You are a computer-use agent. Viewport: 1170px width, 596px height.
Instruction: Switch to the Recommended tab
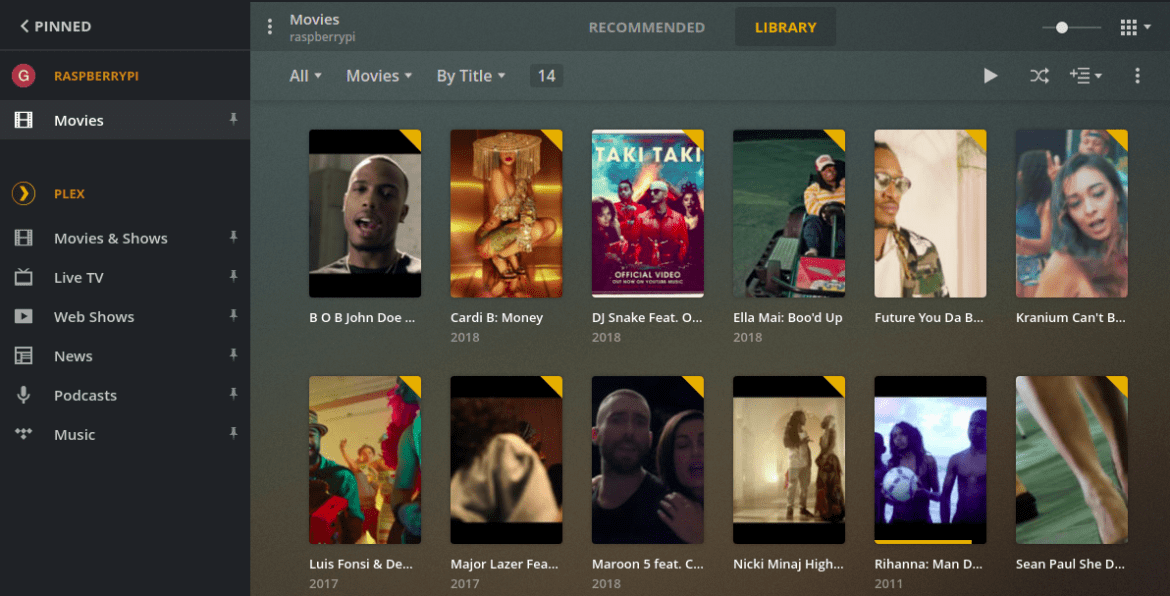click(647, 28)
